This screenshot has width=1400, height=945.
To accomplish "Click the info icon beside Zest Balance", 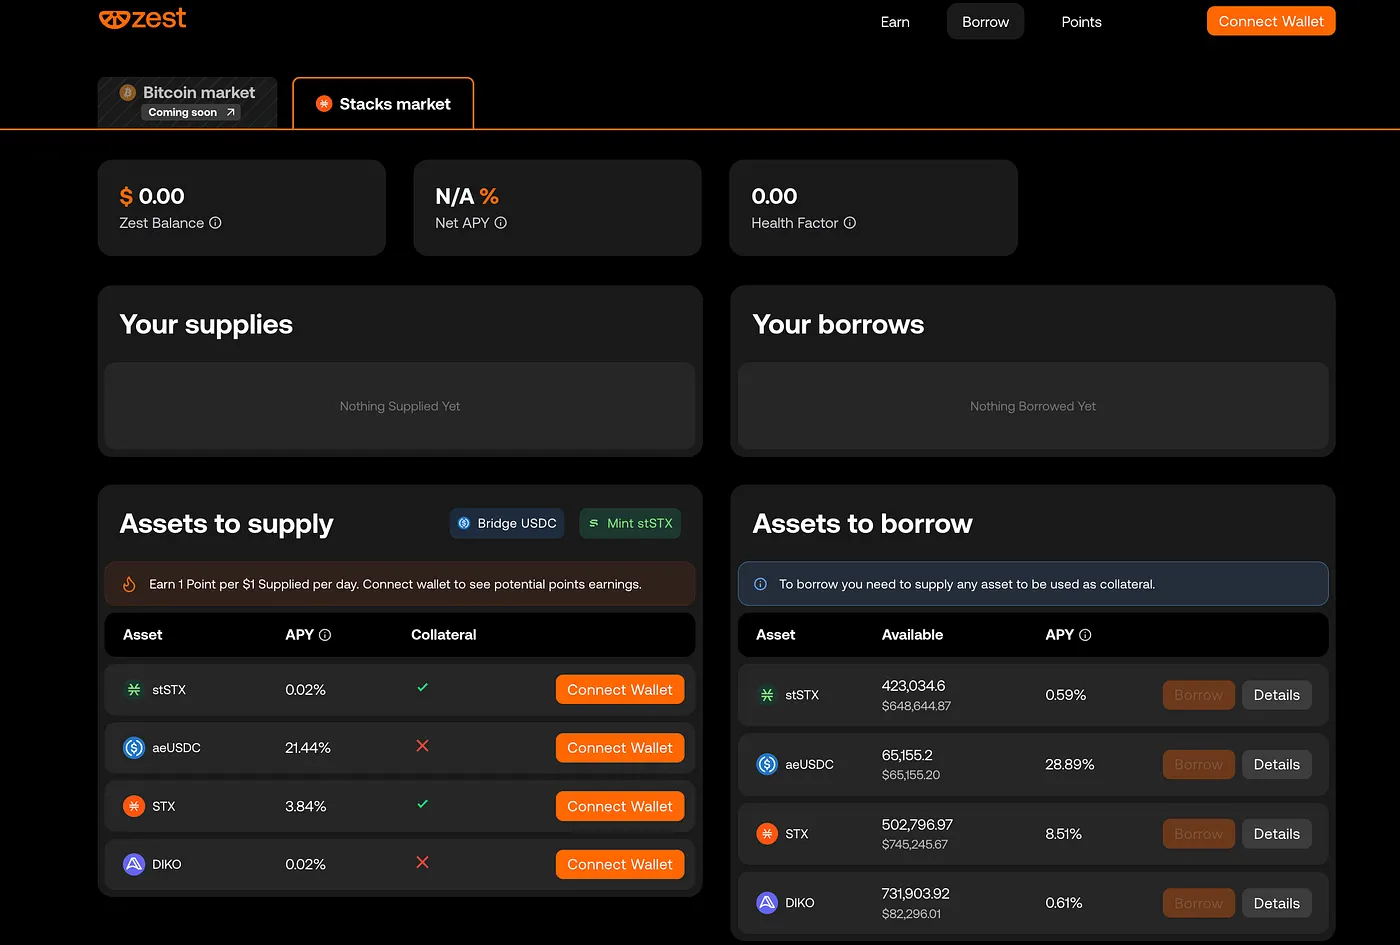I will pos(215,223).
